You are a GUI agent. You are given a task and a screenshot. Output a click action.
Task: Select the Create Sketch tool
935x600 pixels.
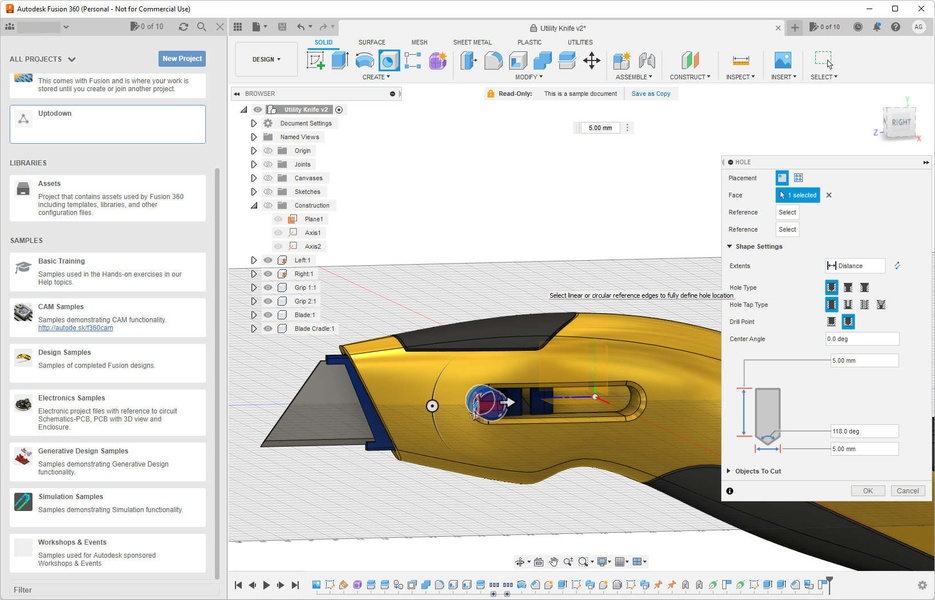(316, 61)
